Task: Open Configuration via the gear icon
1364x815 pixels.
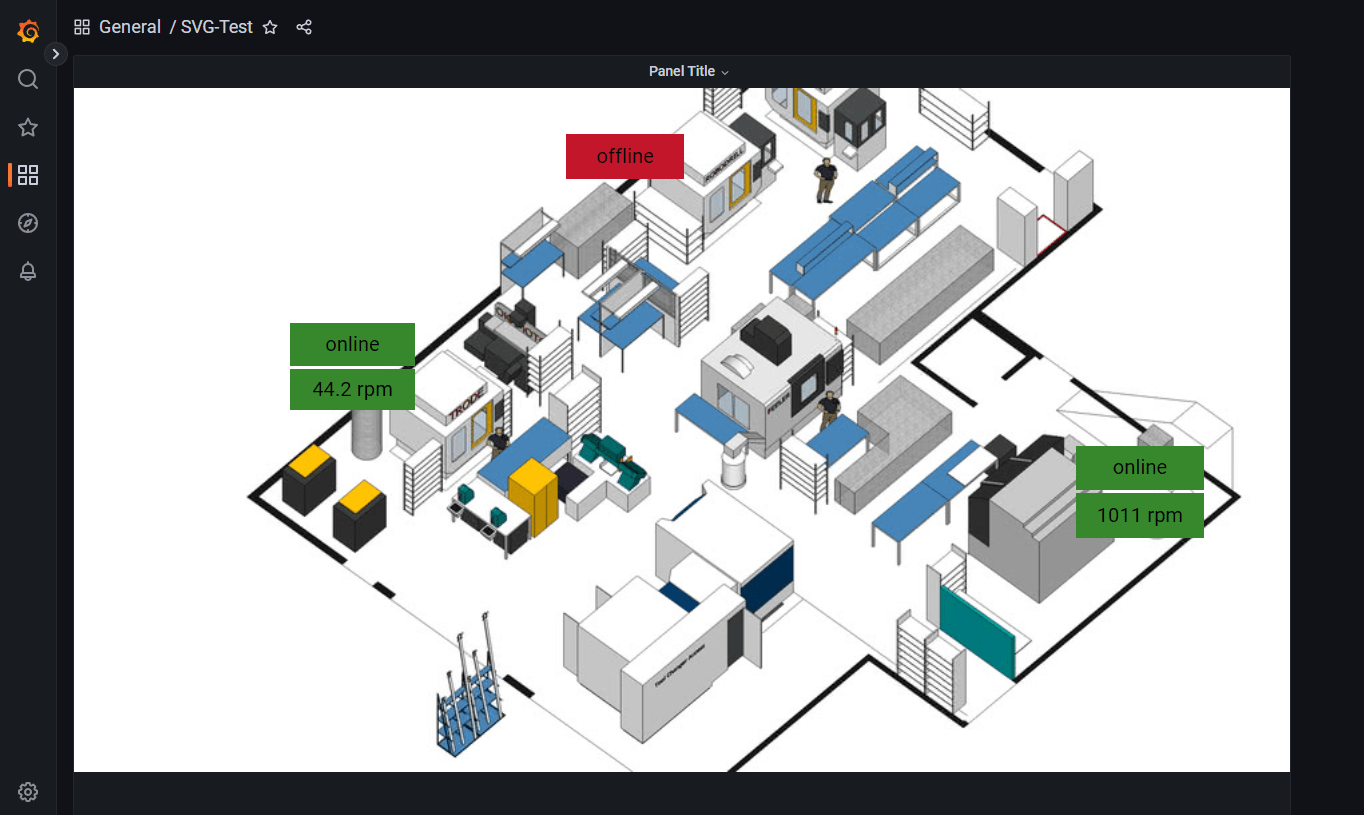Action: [x=27, y=792]
